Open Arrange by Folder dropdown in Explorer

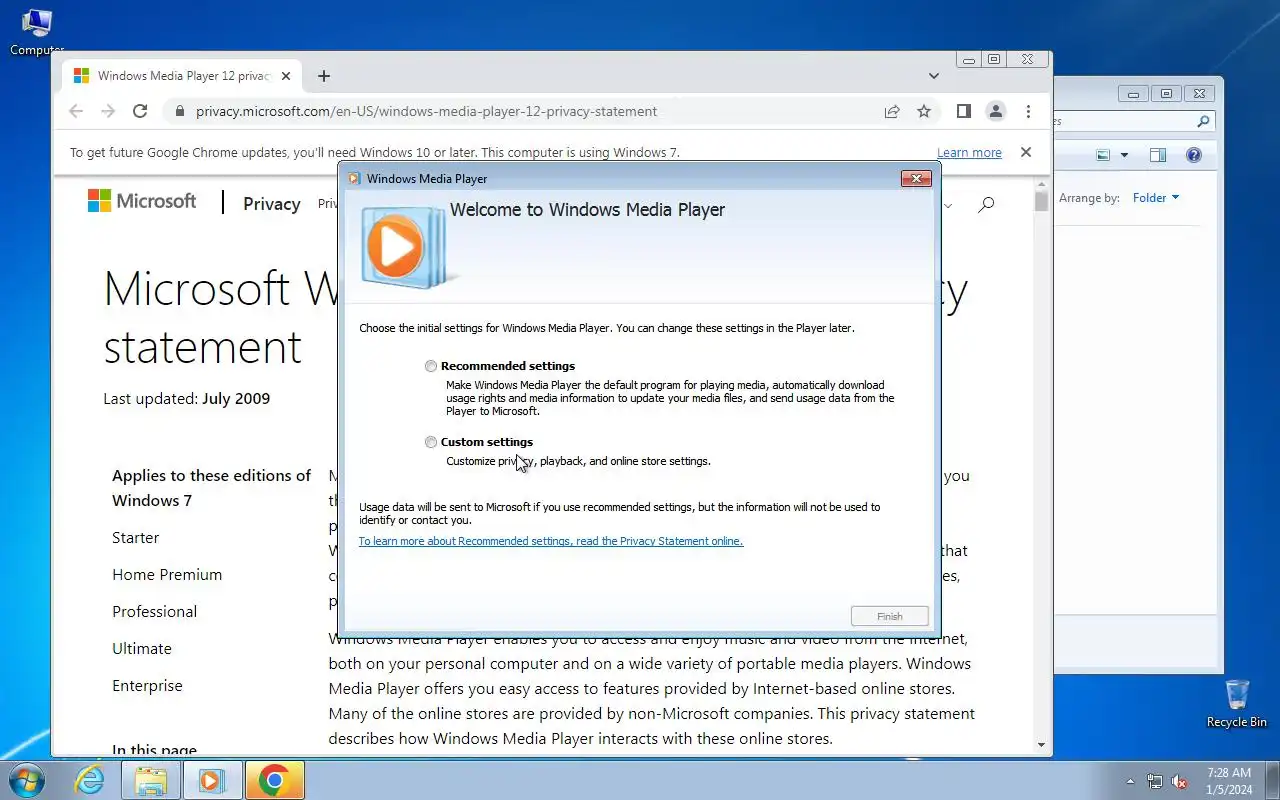coord(1156,198)
